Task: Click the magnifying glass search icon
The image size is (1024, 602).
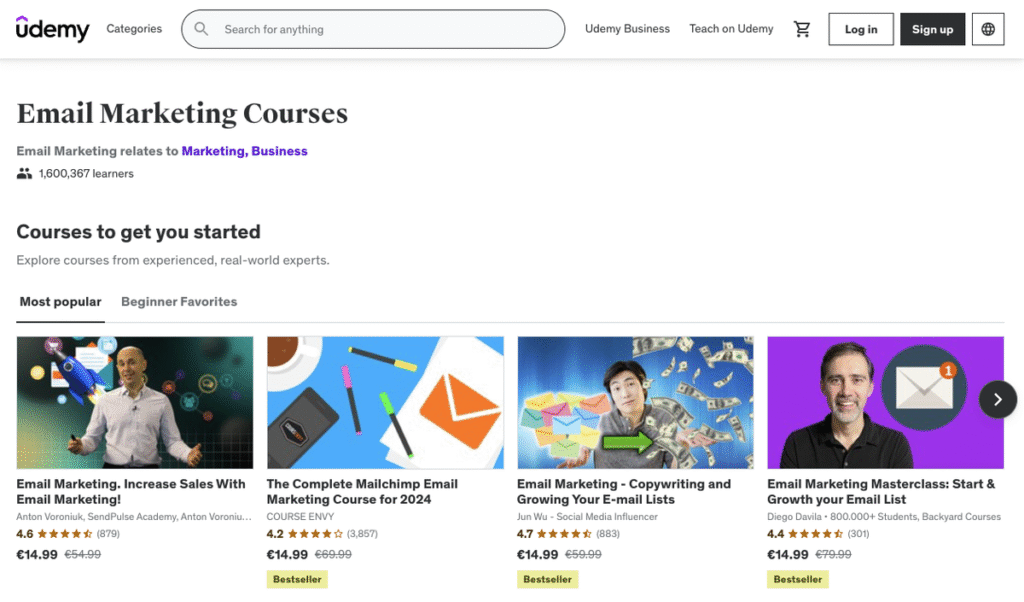Action: coord(201,29)
